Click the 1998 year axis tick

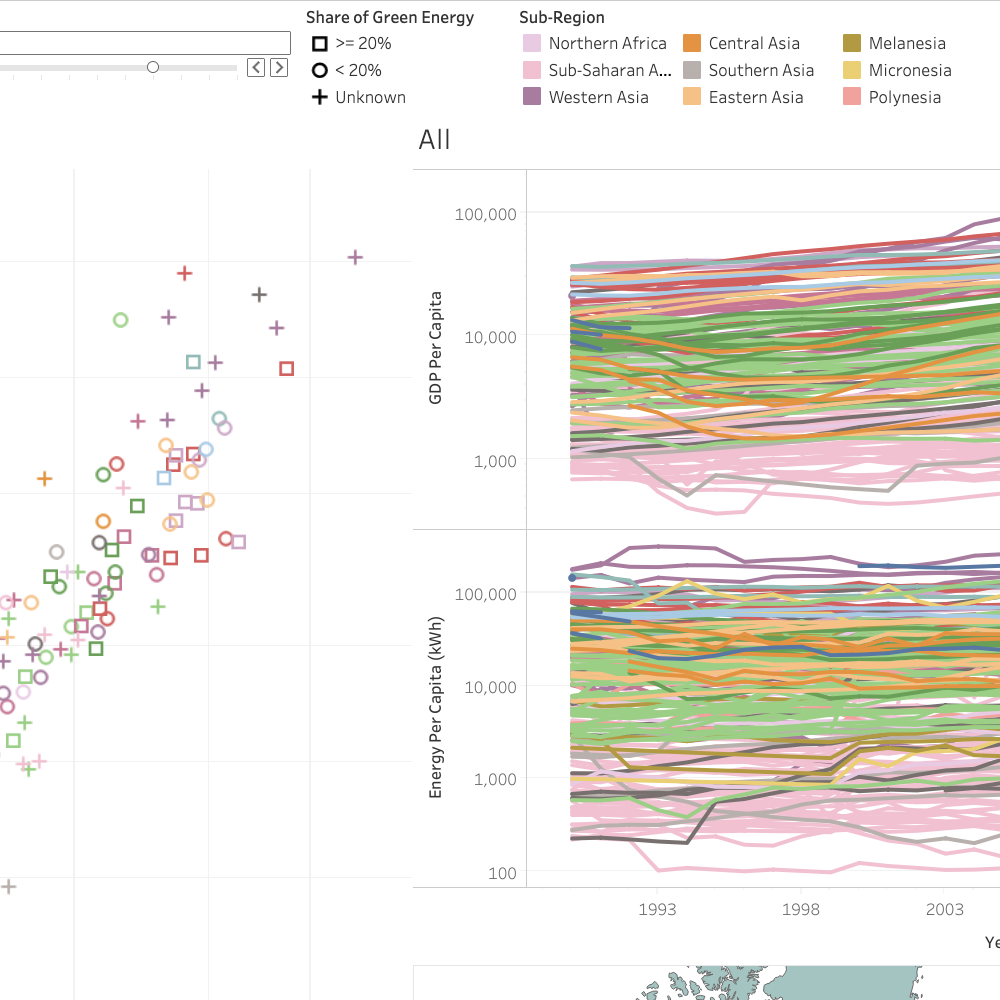click(800, 909)
